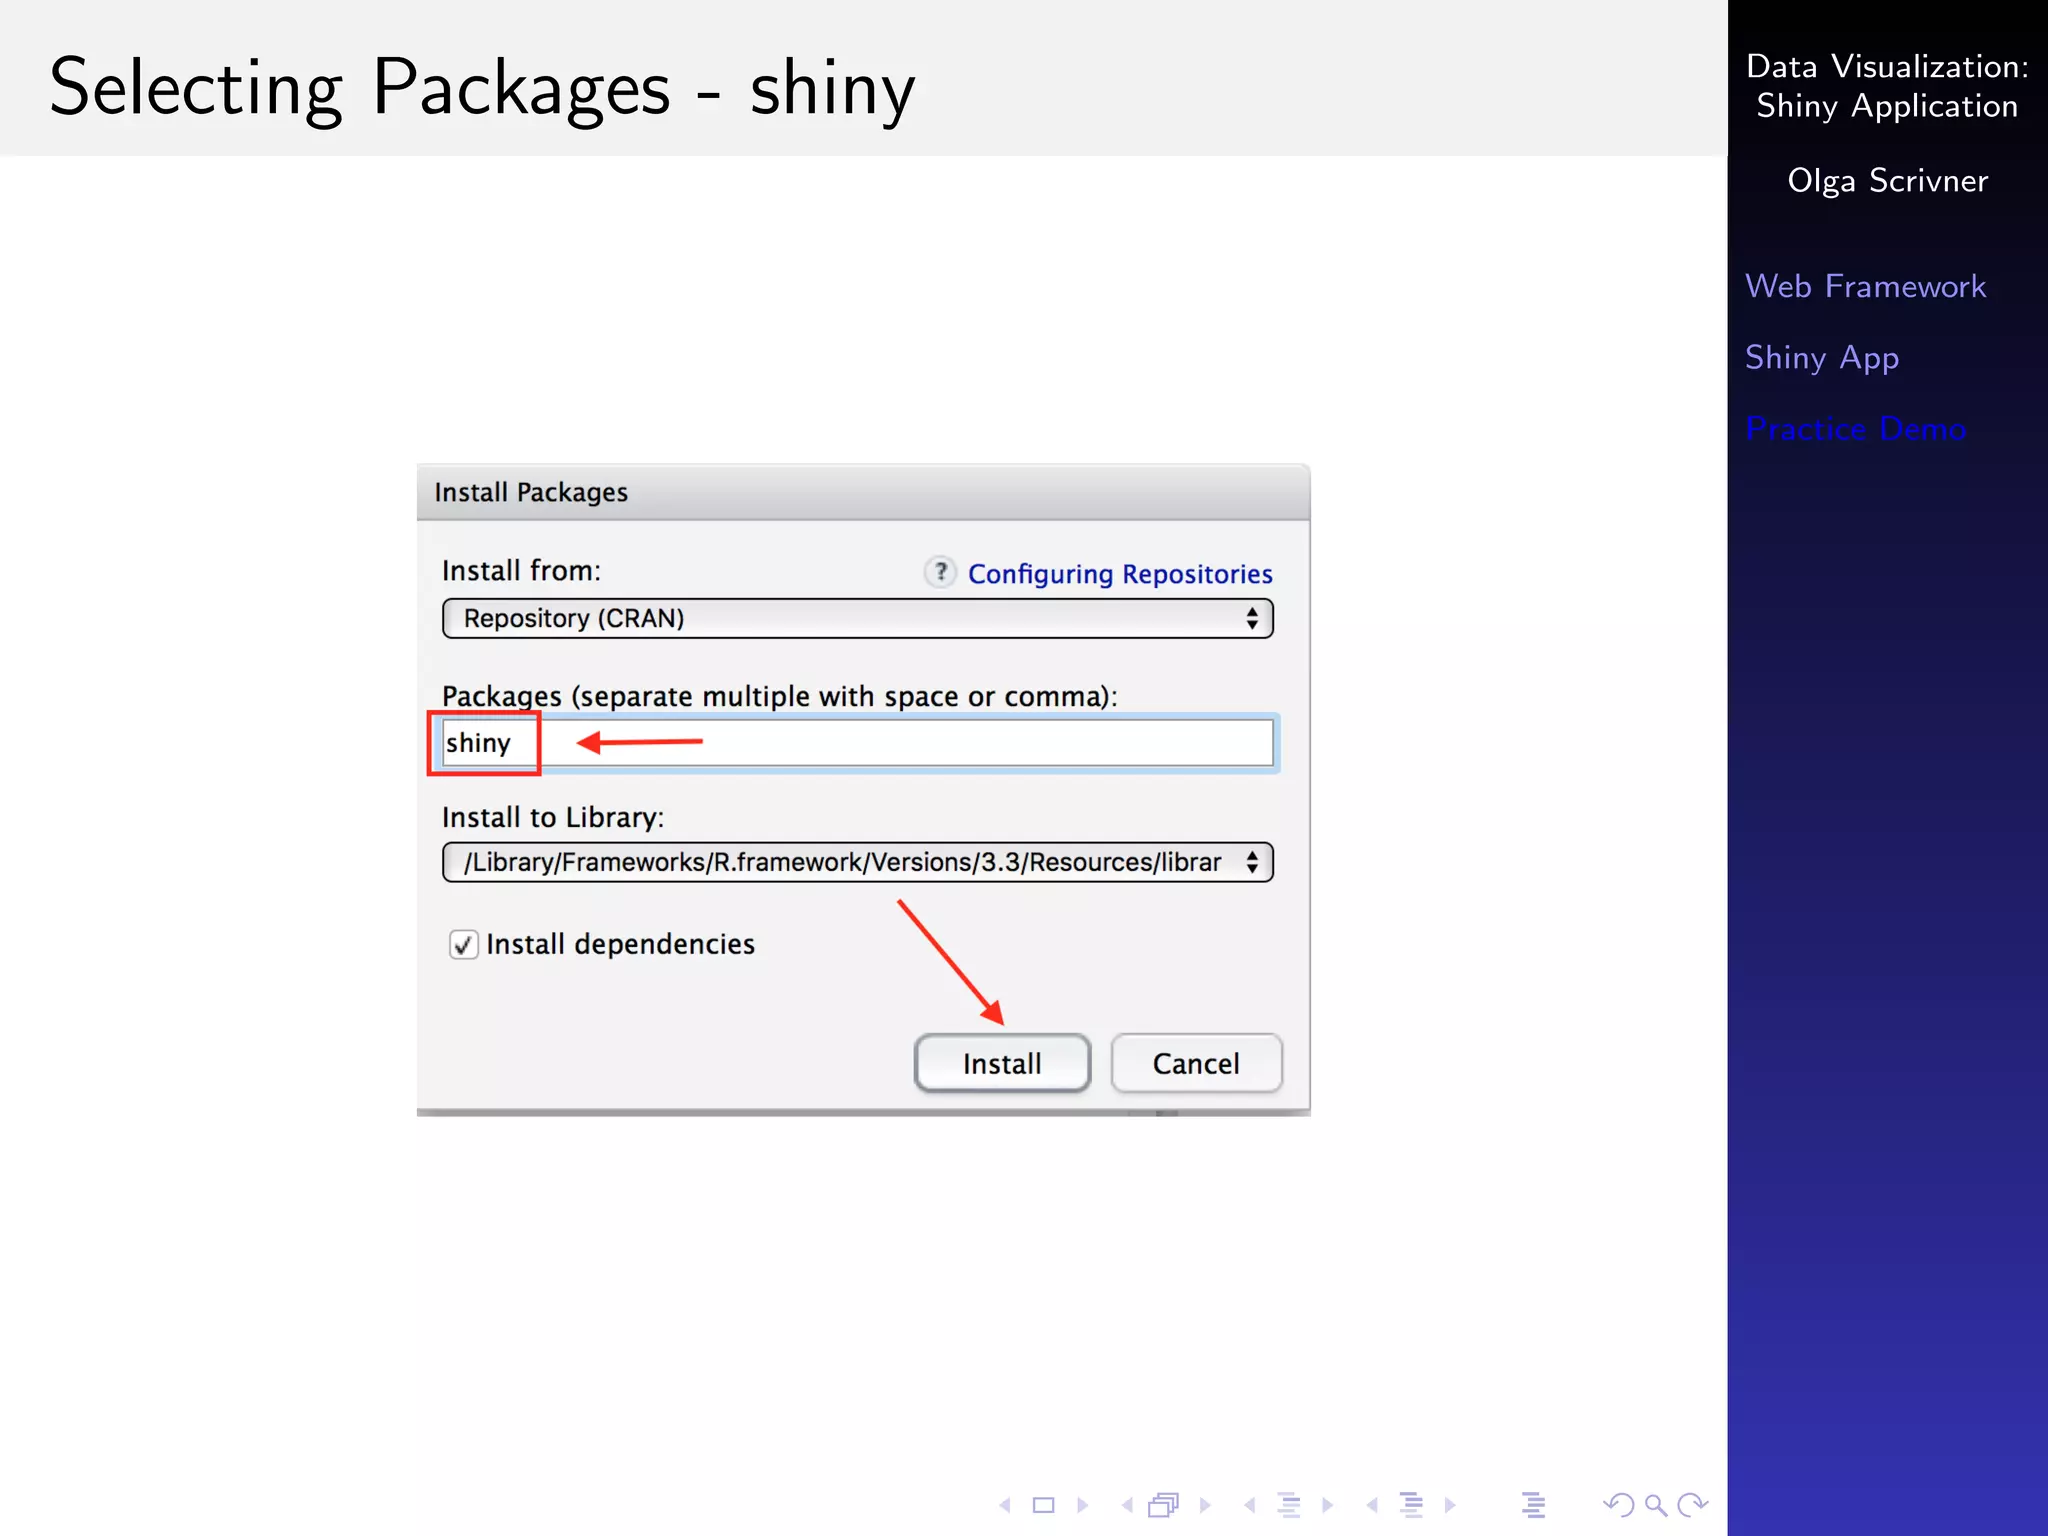Go to next frame via stacked-frames right arrow
This screenshot has width=2048, height=1536.
pyautogui.click(x=1205, y=1505)
